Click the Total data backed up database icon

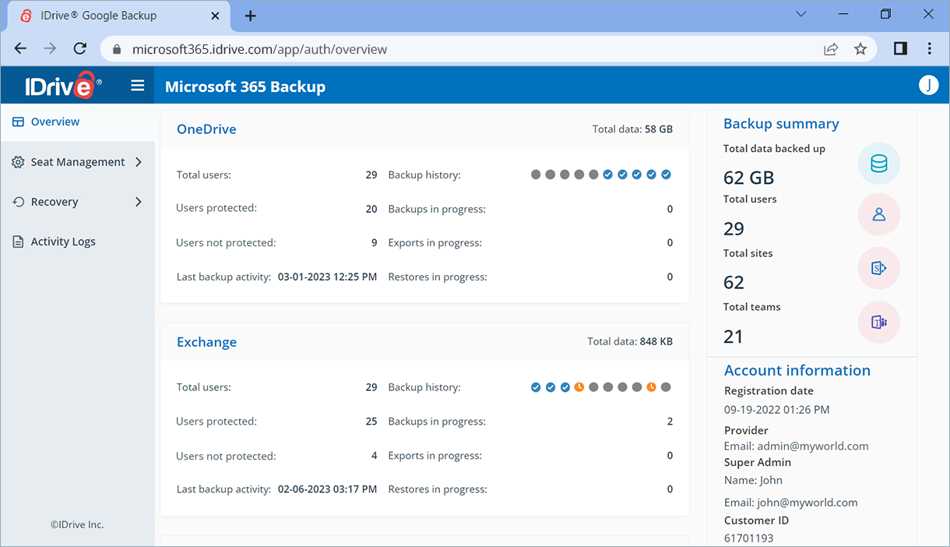879,164
